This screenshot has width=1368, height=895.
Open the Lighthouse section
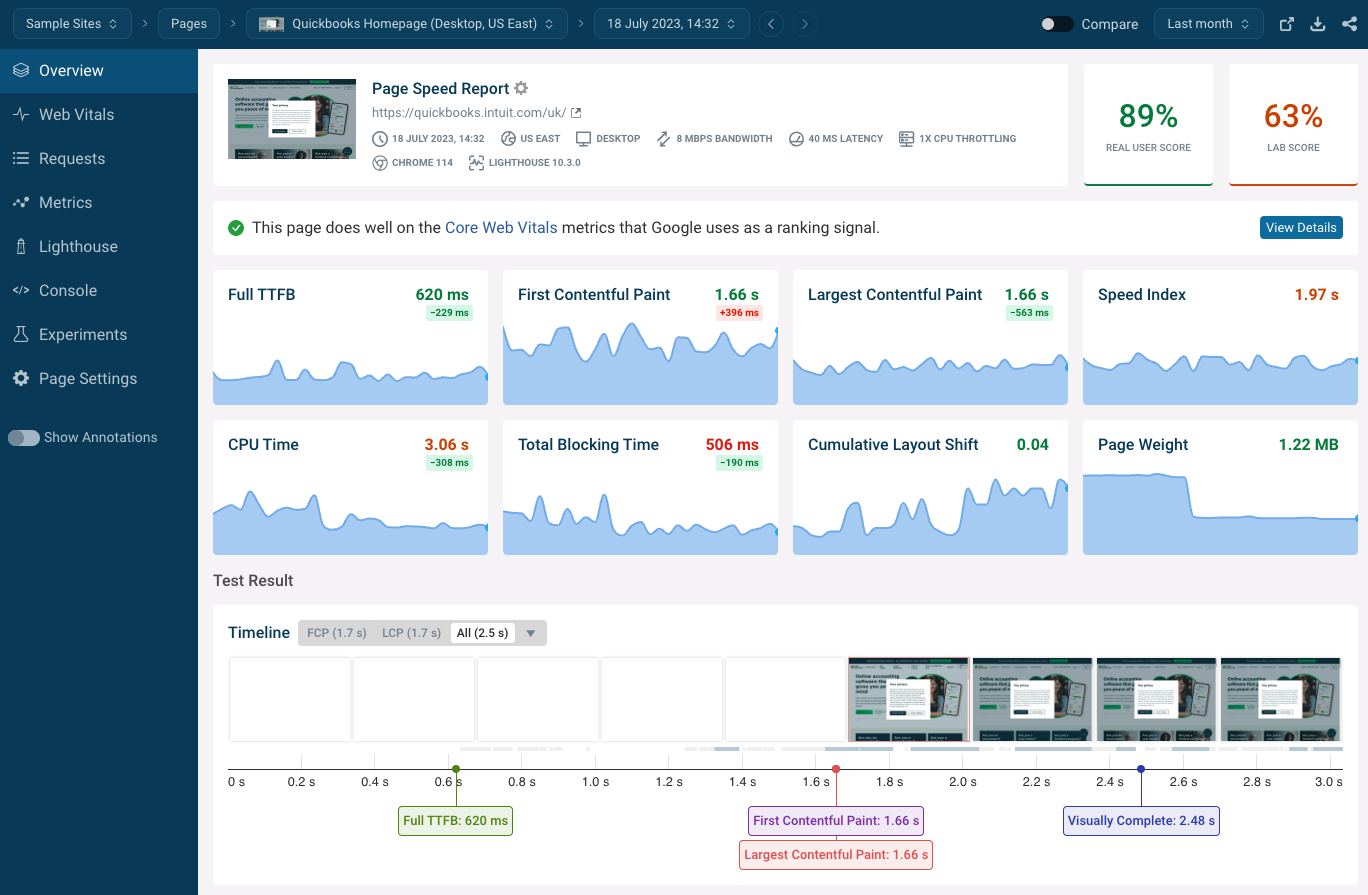click(x=99, y=247)
